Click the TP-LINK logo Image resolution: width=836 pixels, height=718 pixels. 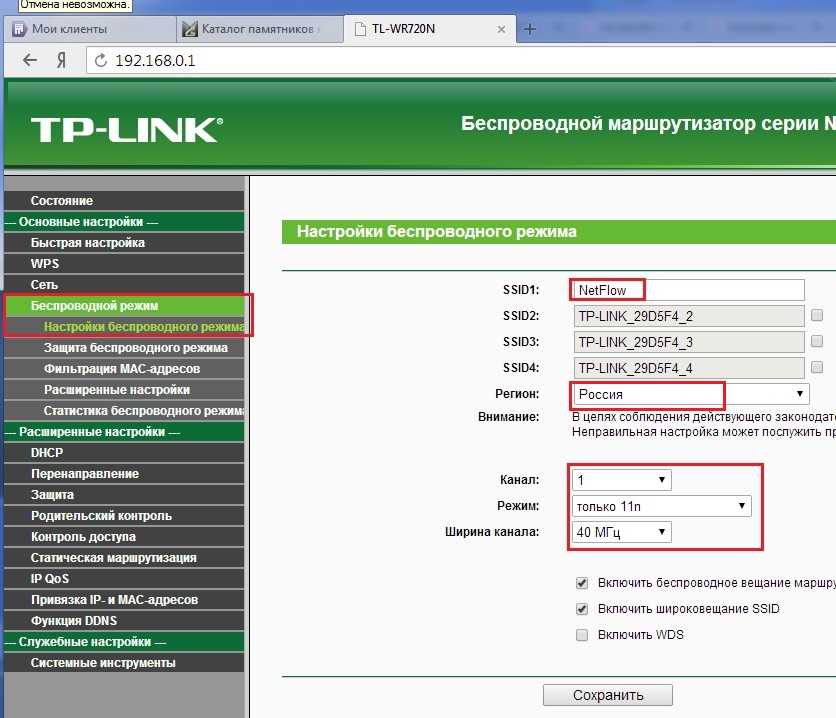tap(124, 129)
